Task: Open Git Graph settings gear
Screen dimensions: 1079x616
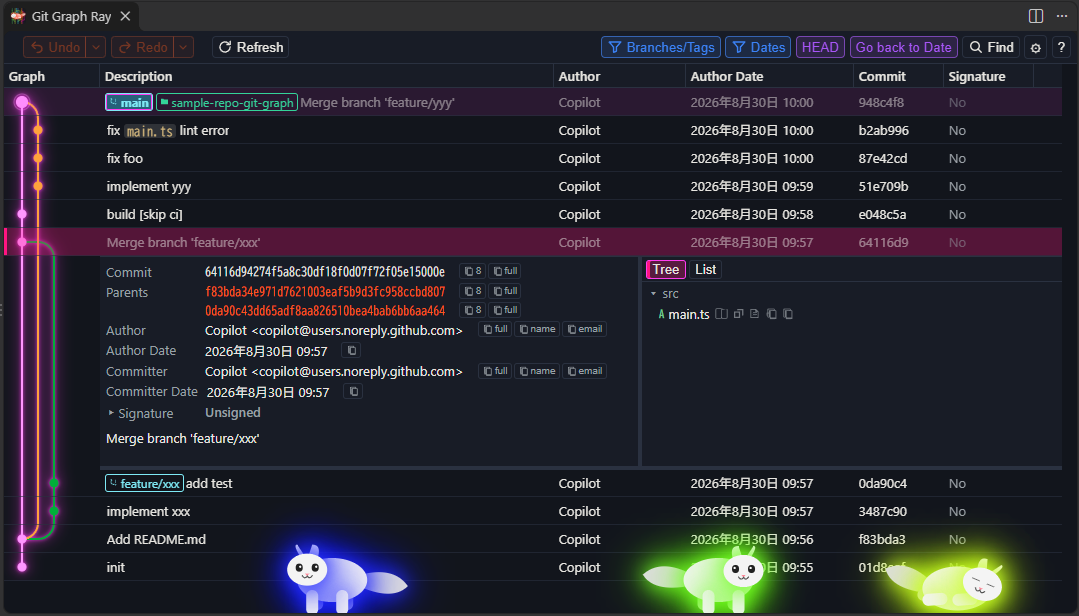Action: [1036, 47]
